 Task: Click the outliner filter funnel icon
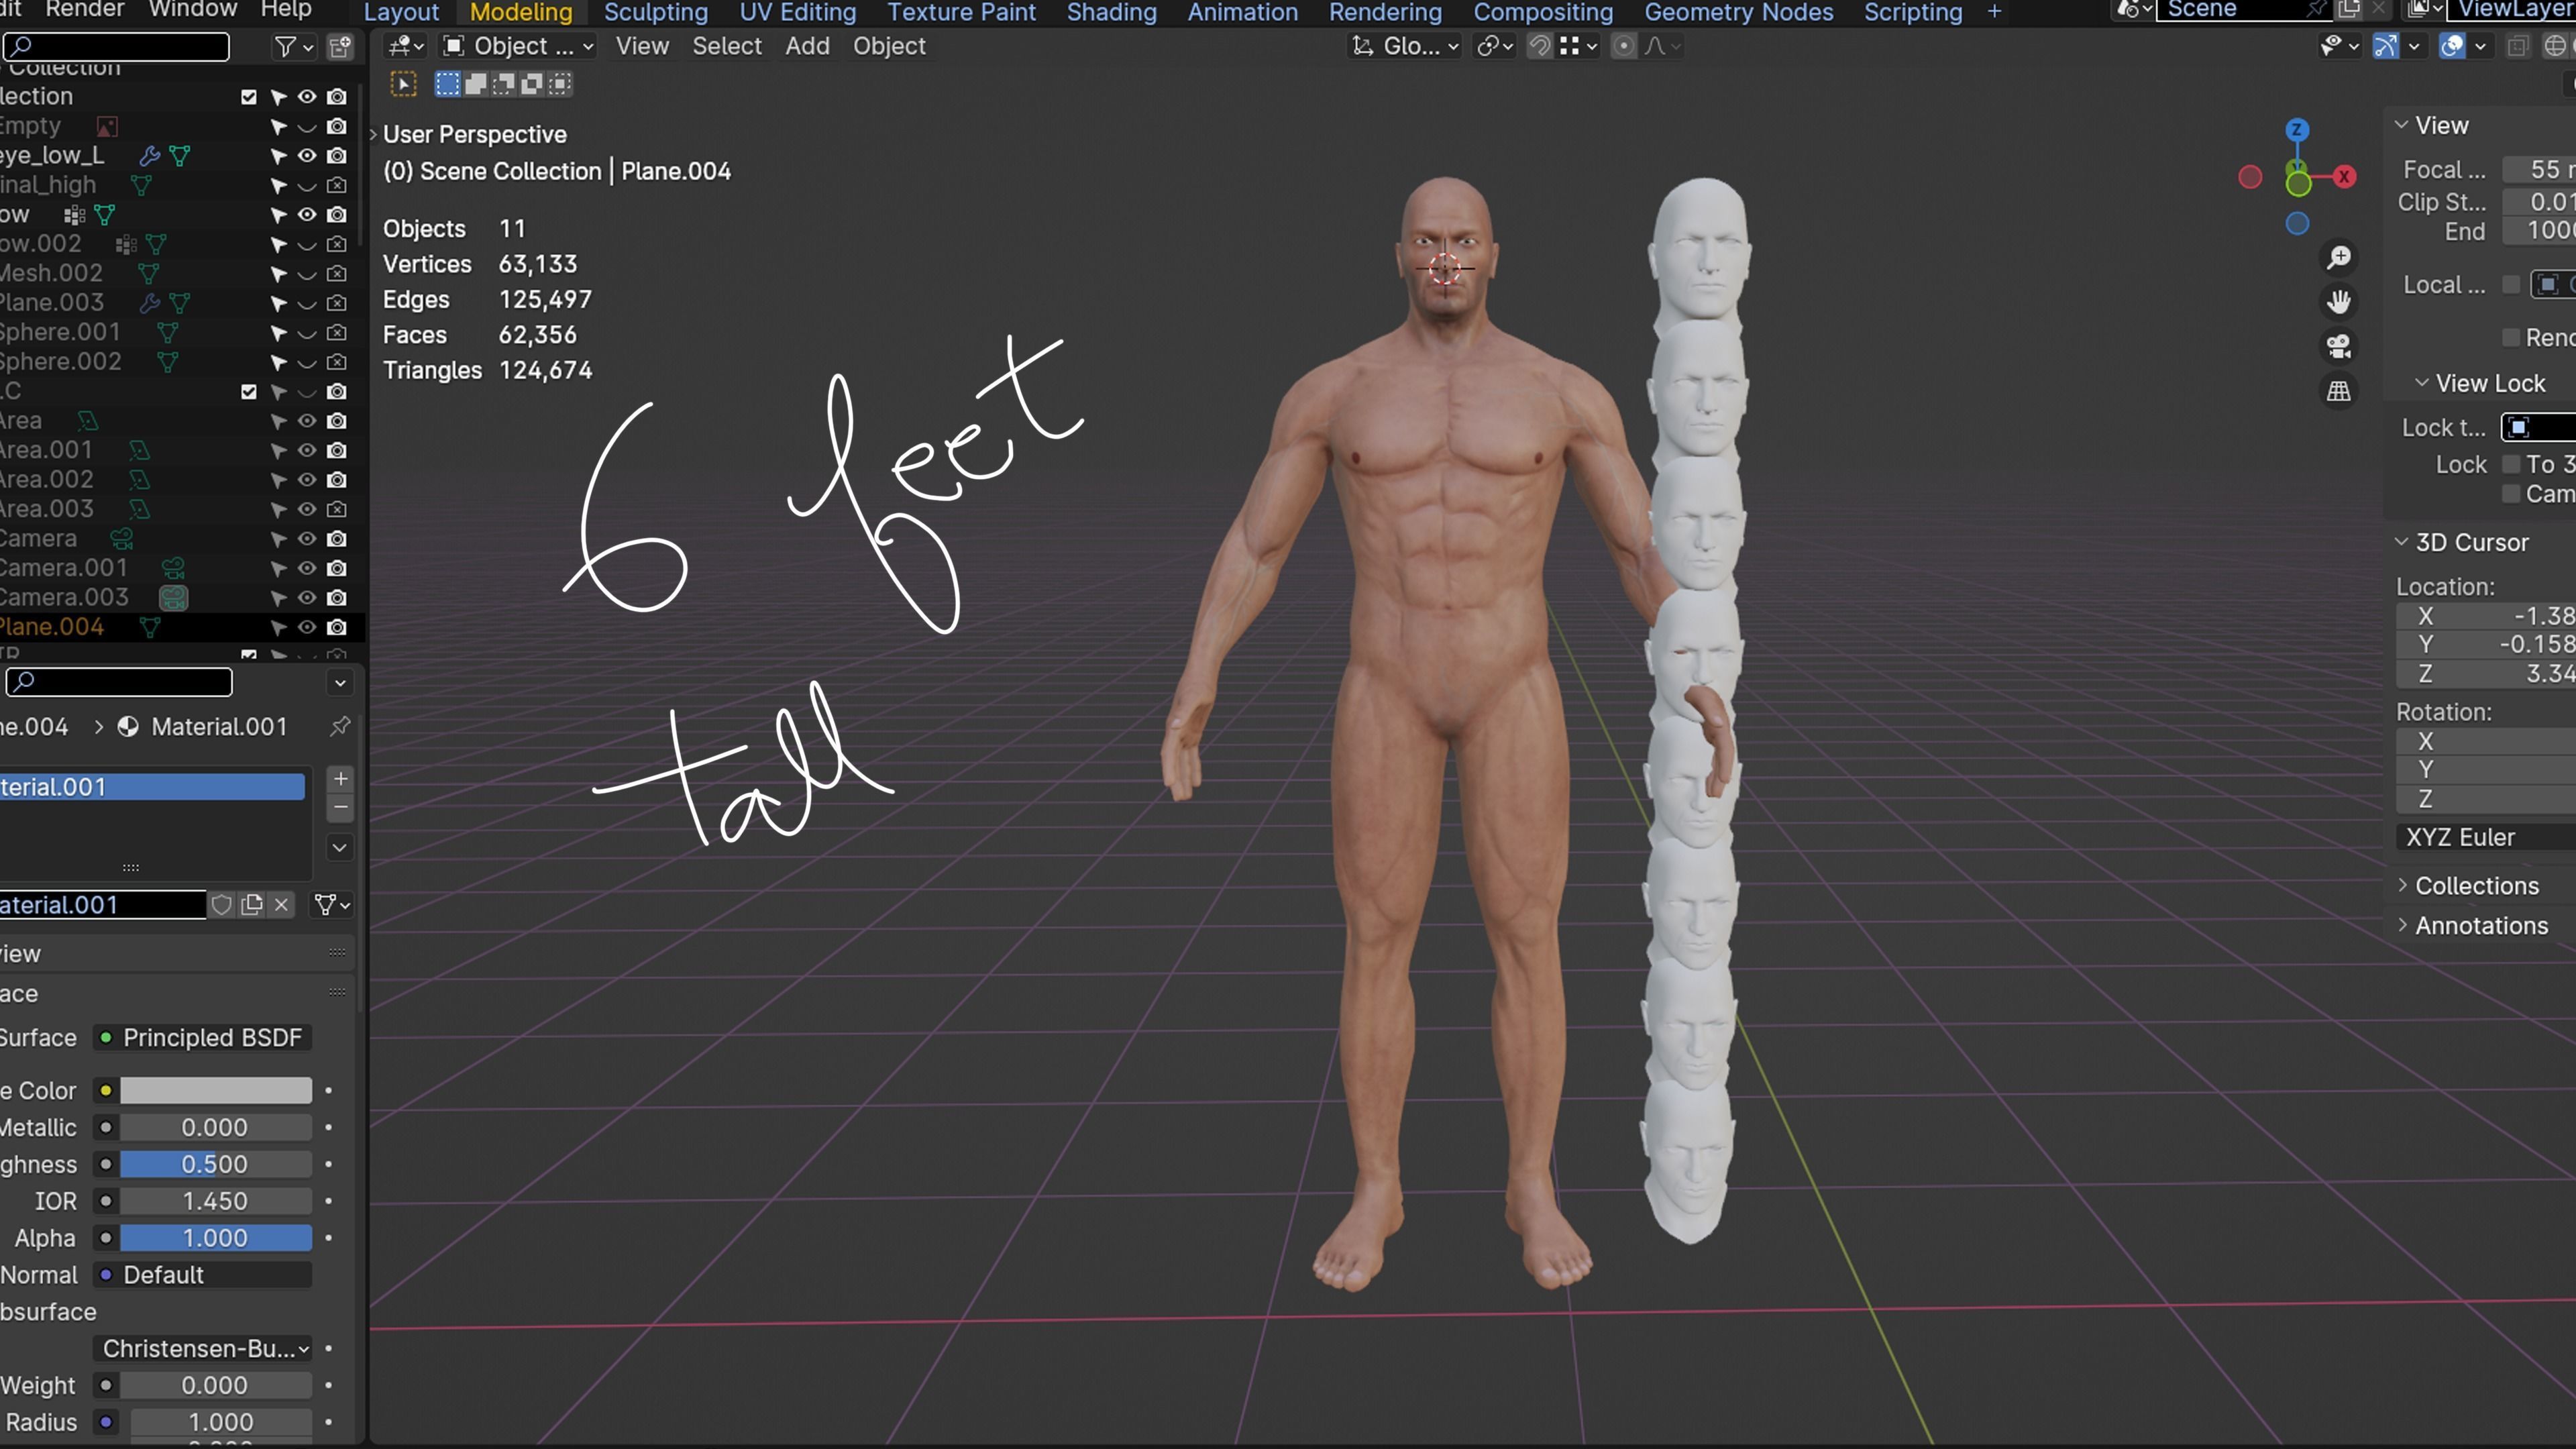point(285,47)
